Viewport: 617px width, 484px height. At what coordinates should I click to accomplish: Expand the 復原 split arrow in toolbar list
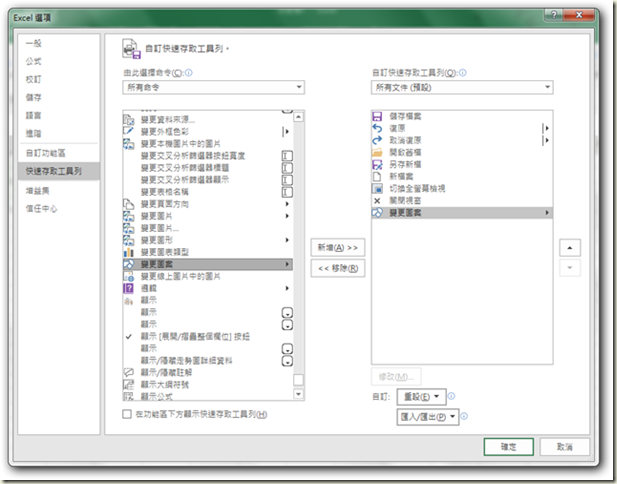[x=546, y=128]
